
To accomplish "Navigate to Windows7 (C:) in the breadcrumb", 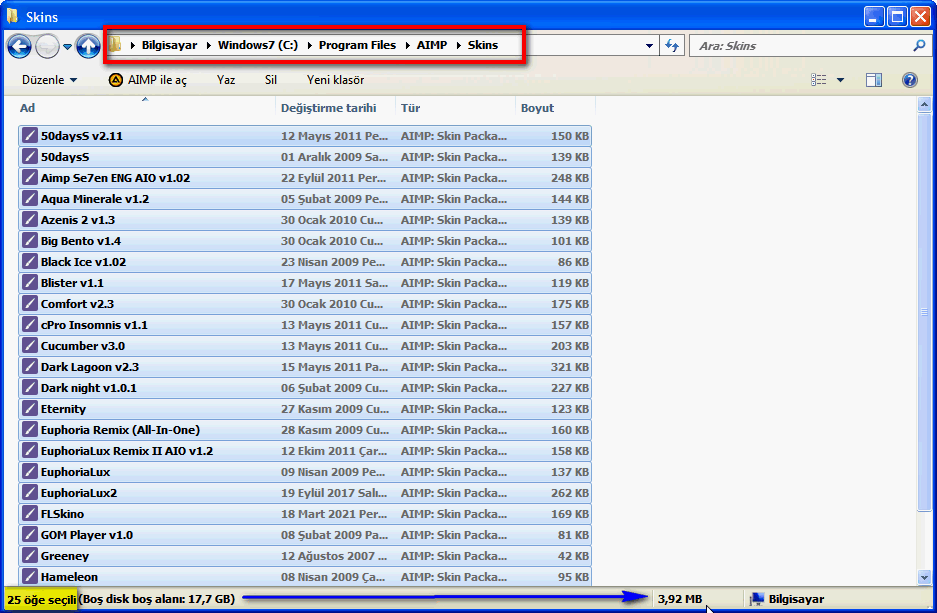I will coord(258,45).
